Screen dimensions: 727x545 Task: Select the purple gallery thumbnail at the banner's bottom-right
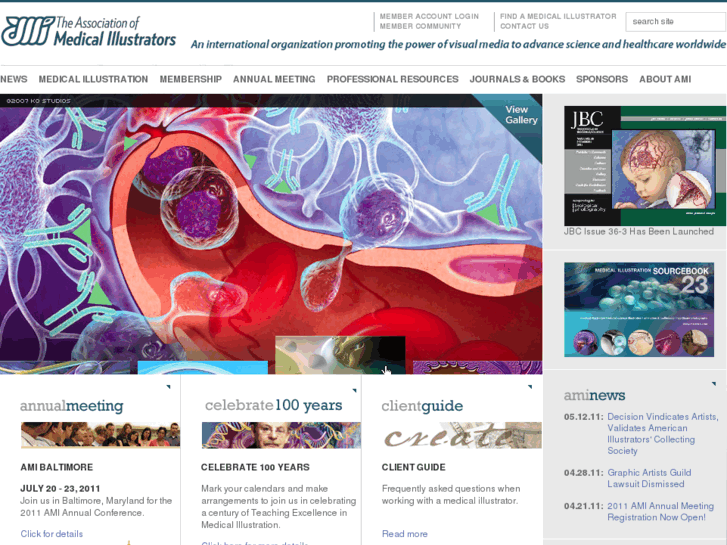[x=477, y=367]
